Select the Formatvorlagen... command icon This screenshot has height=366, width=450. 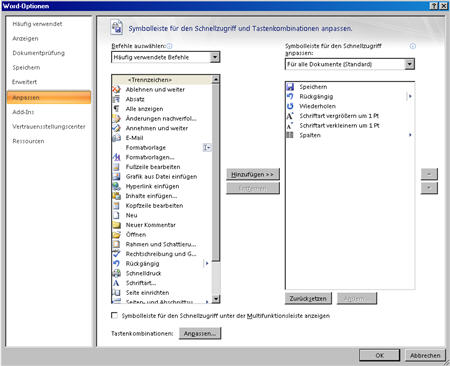116,157
